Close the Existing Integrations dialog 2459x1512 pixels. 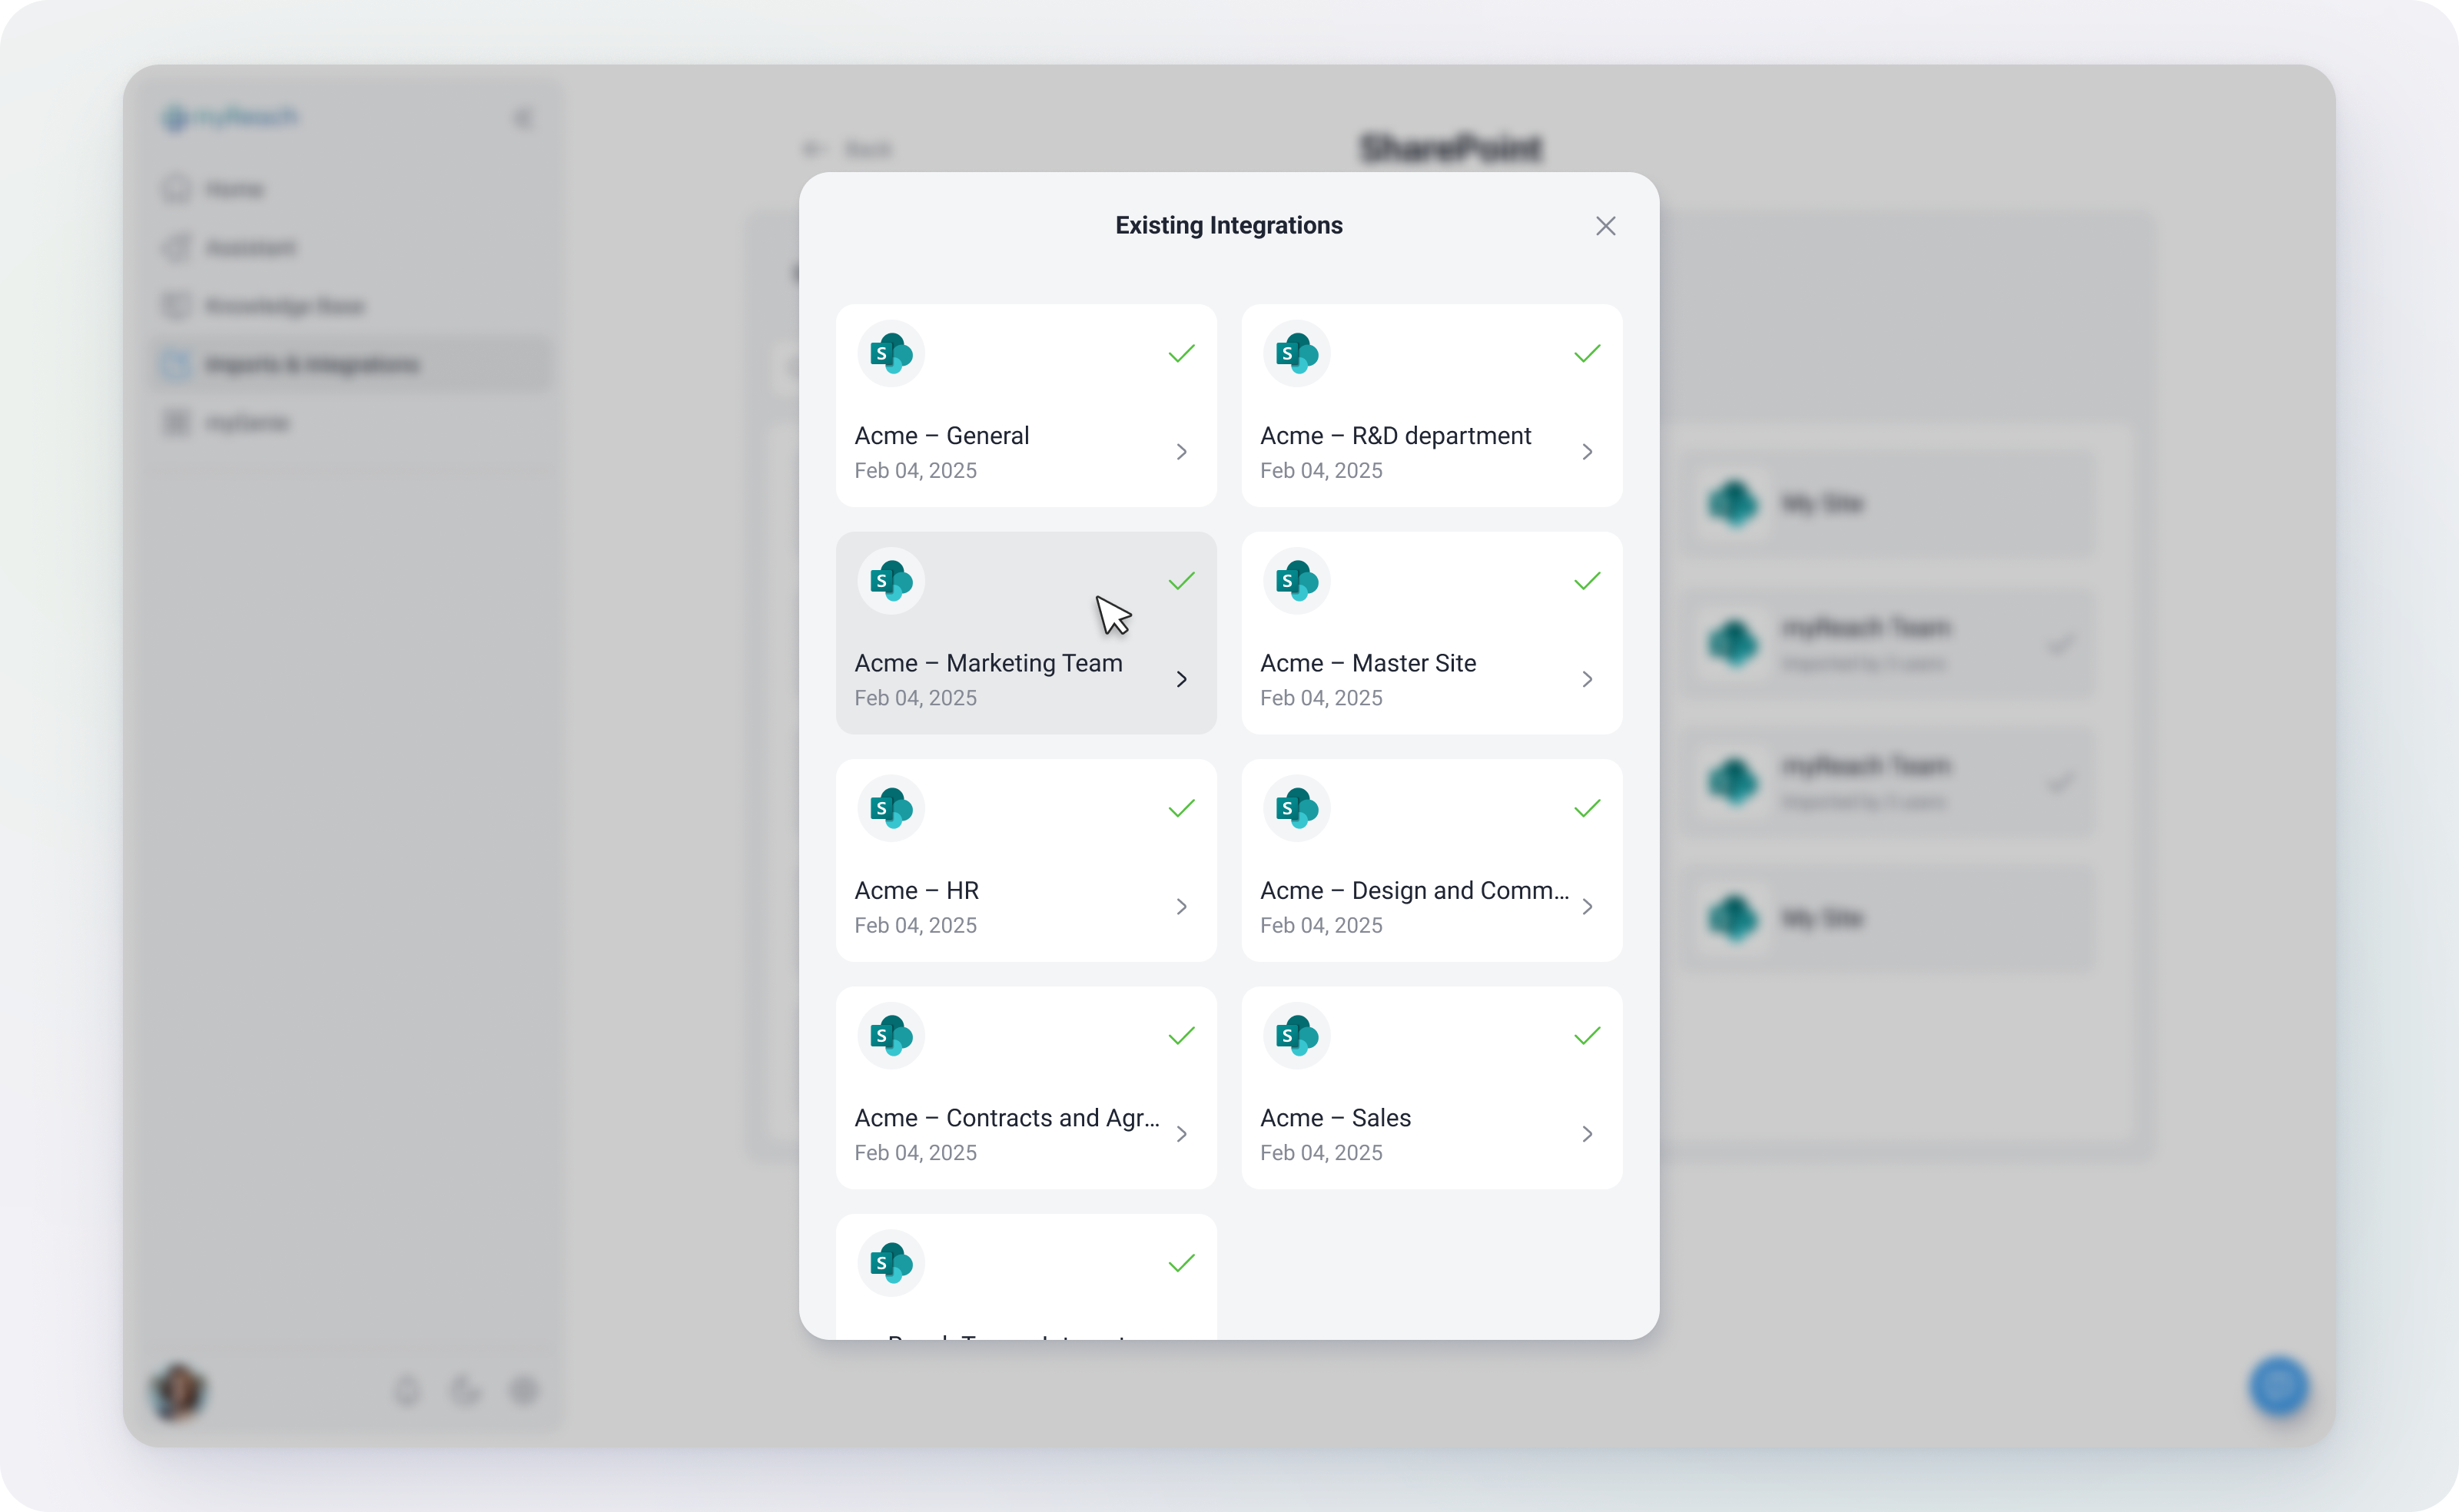pyautogui.click(x=1605, y=225)
